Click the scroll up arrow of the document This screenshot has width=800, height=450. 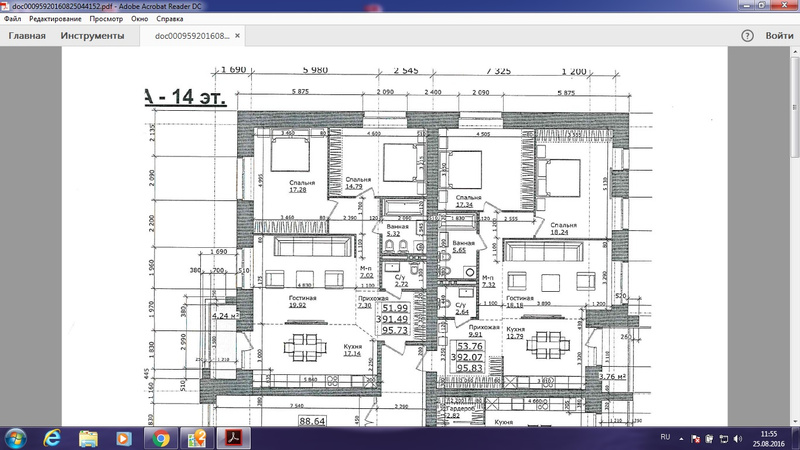(795, 52)
